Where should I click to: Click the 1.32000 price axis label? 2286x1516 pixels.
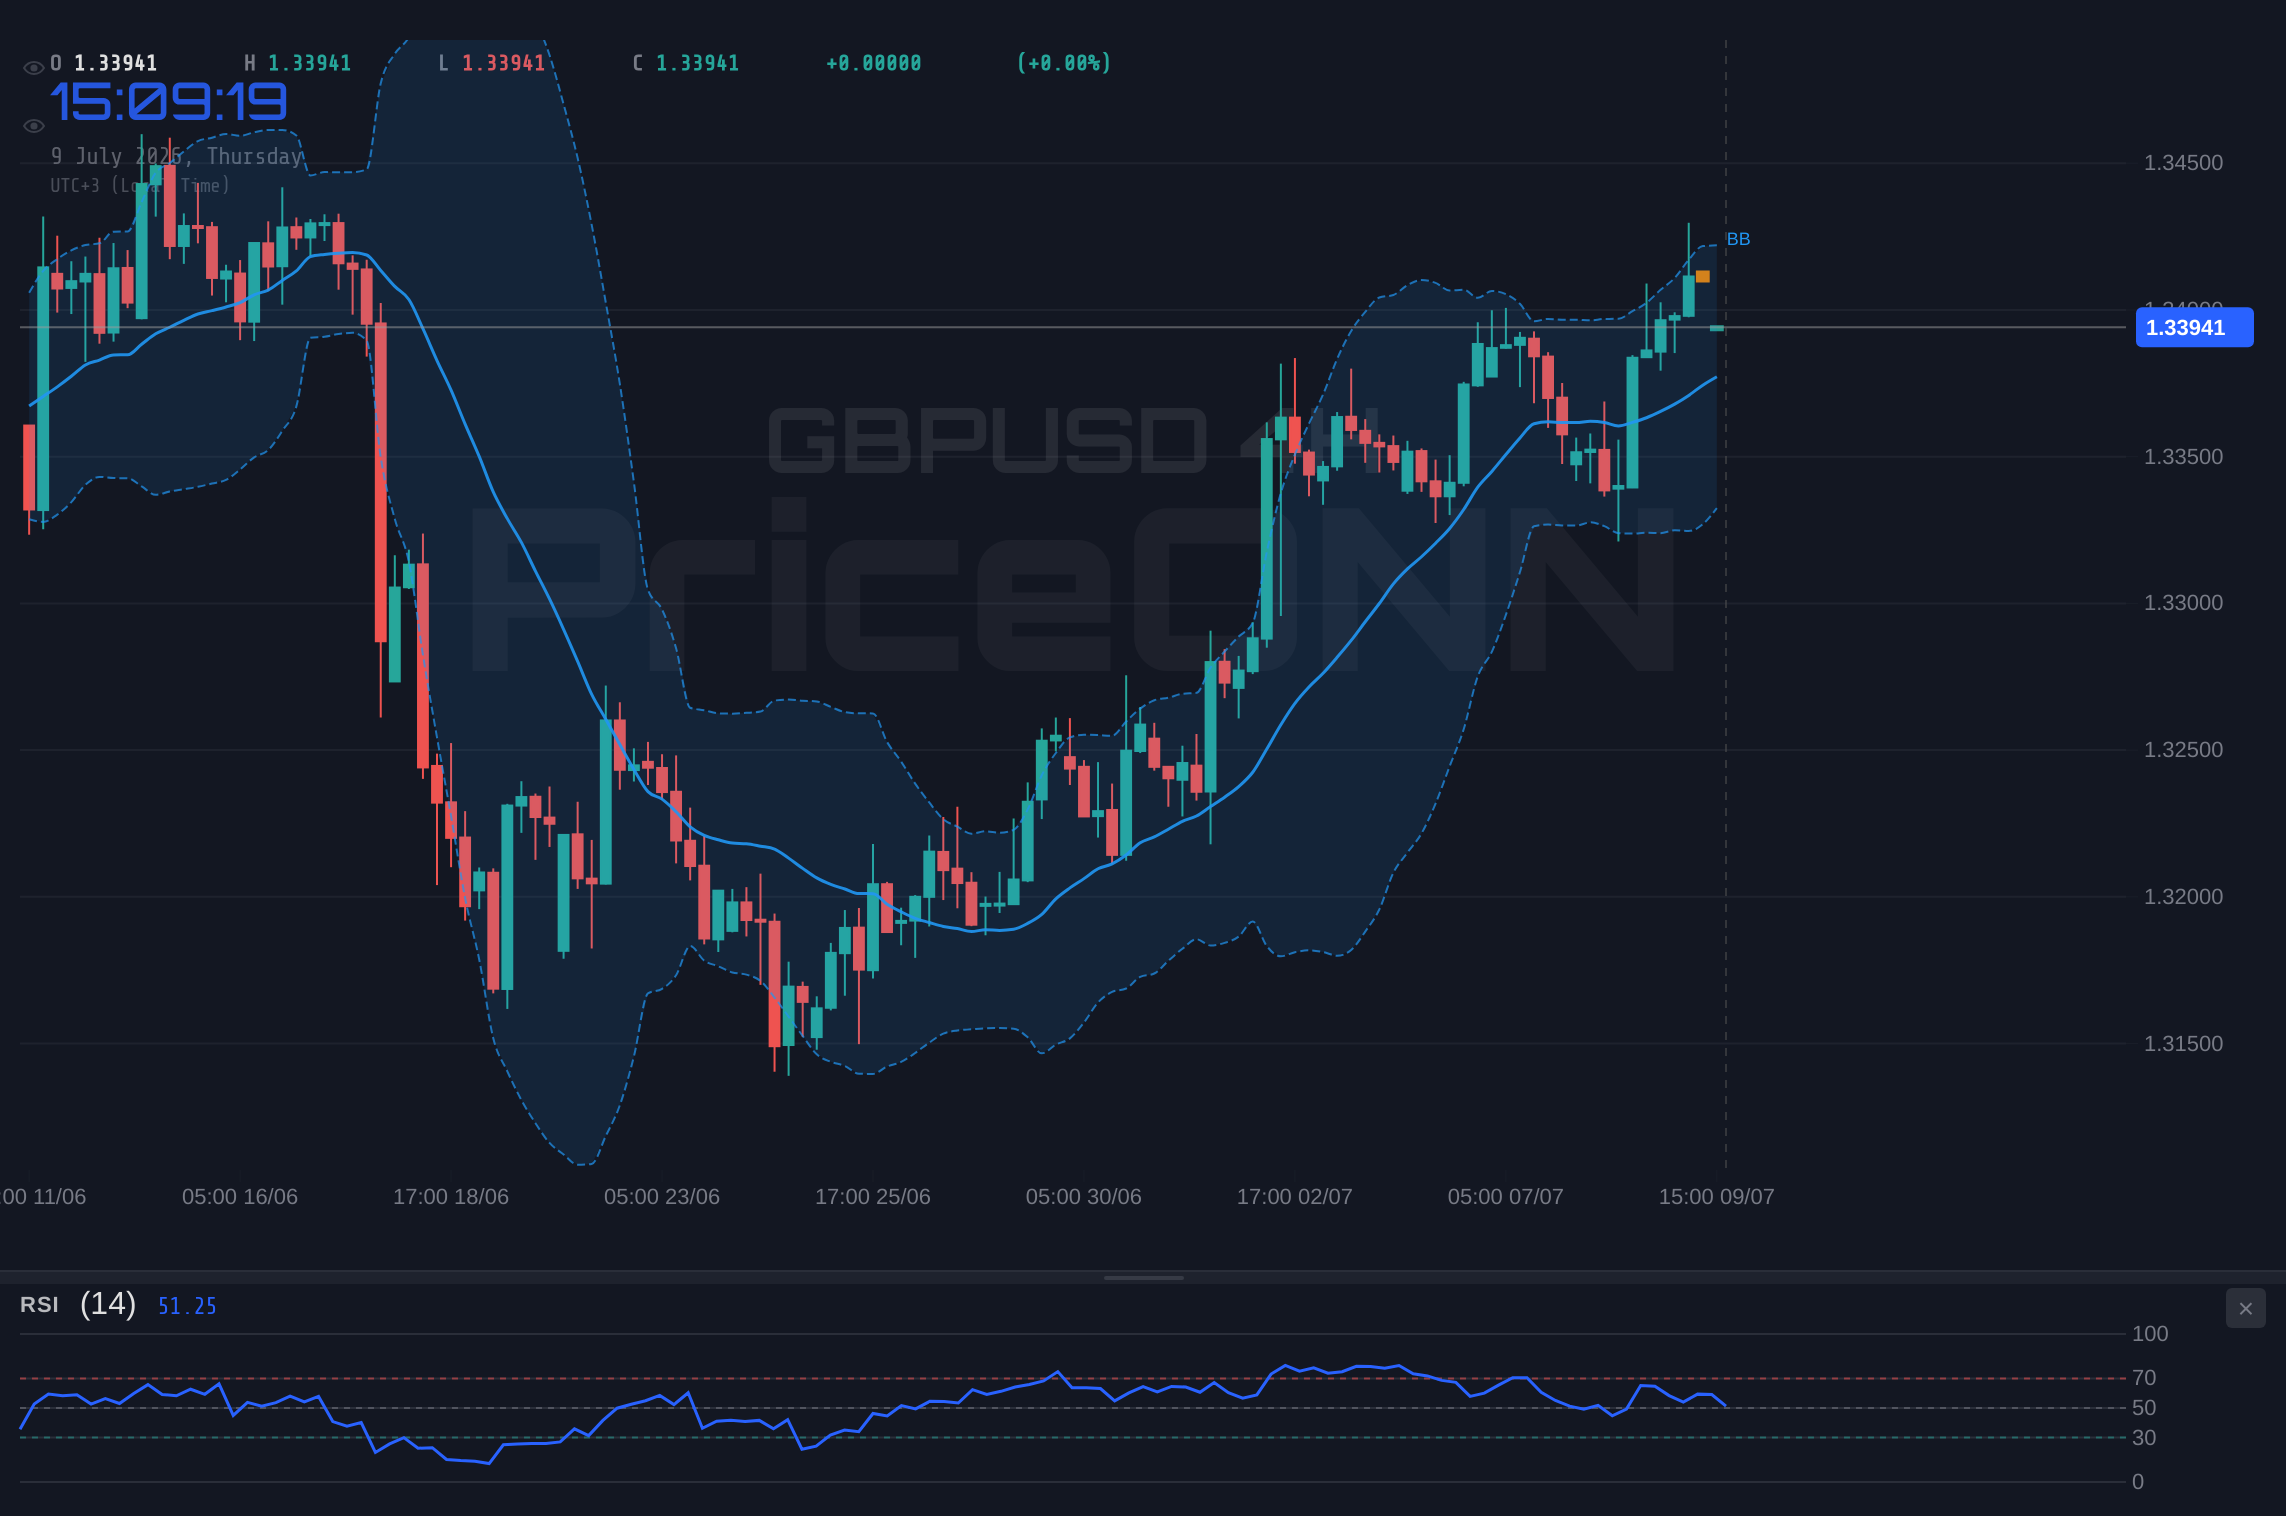2183,897
